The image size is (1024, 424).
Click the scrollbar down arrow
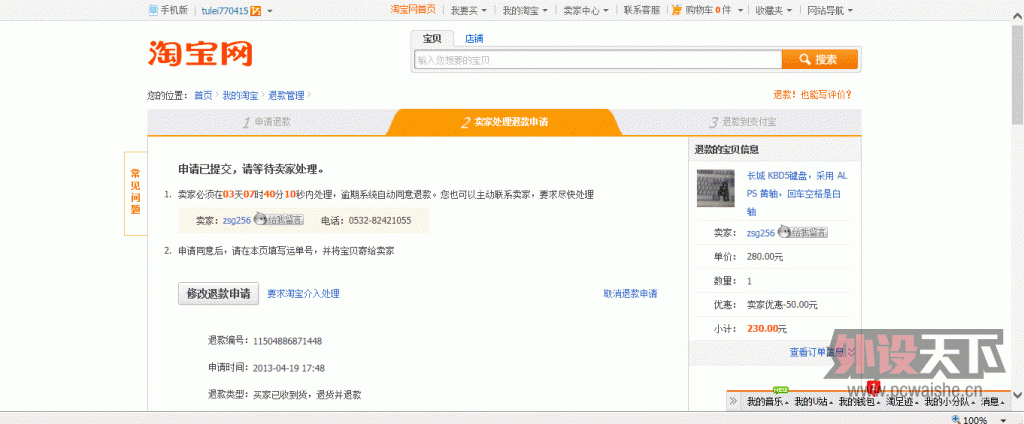pyautogui.click(x=1017, y=394)
